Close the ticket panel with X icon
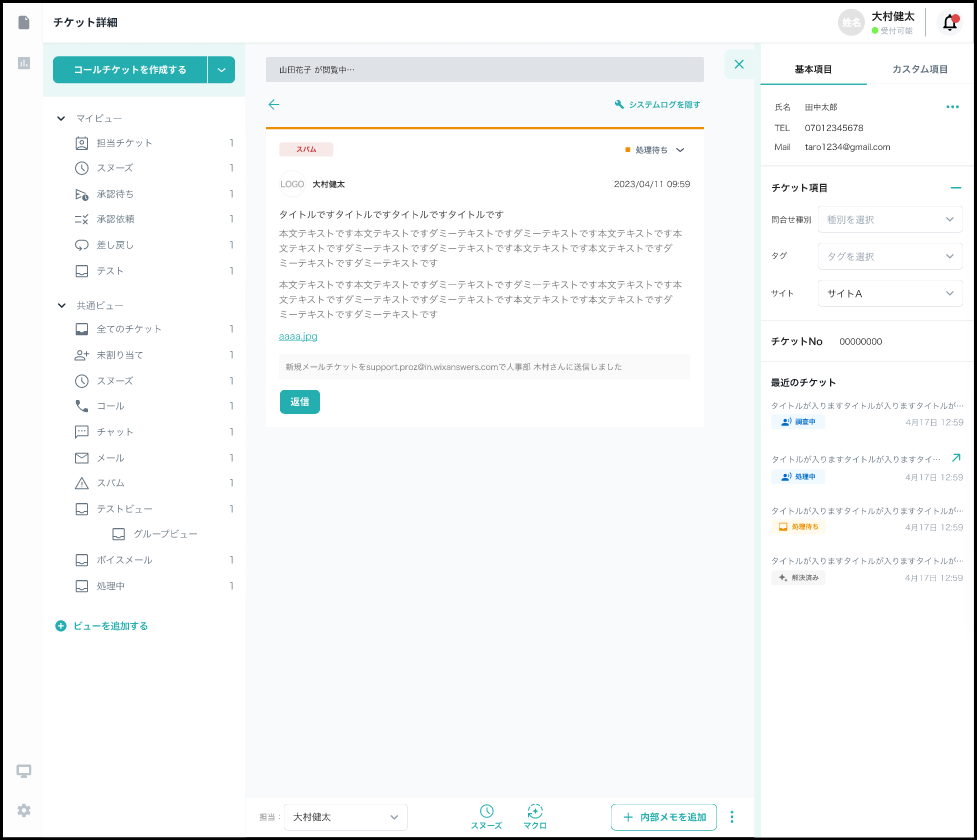 739,65
